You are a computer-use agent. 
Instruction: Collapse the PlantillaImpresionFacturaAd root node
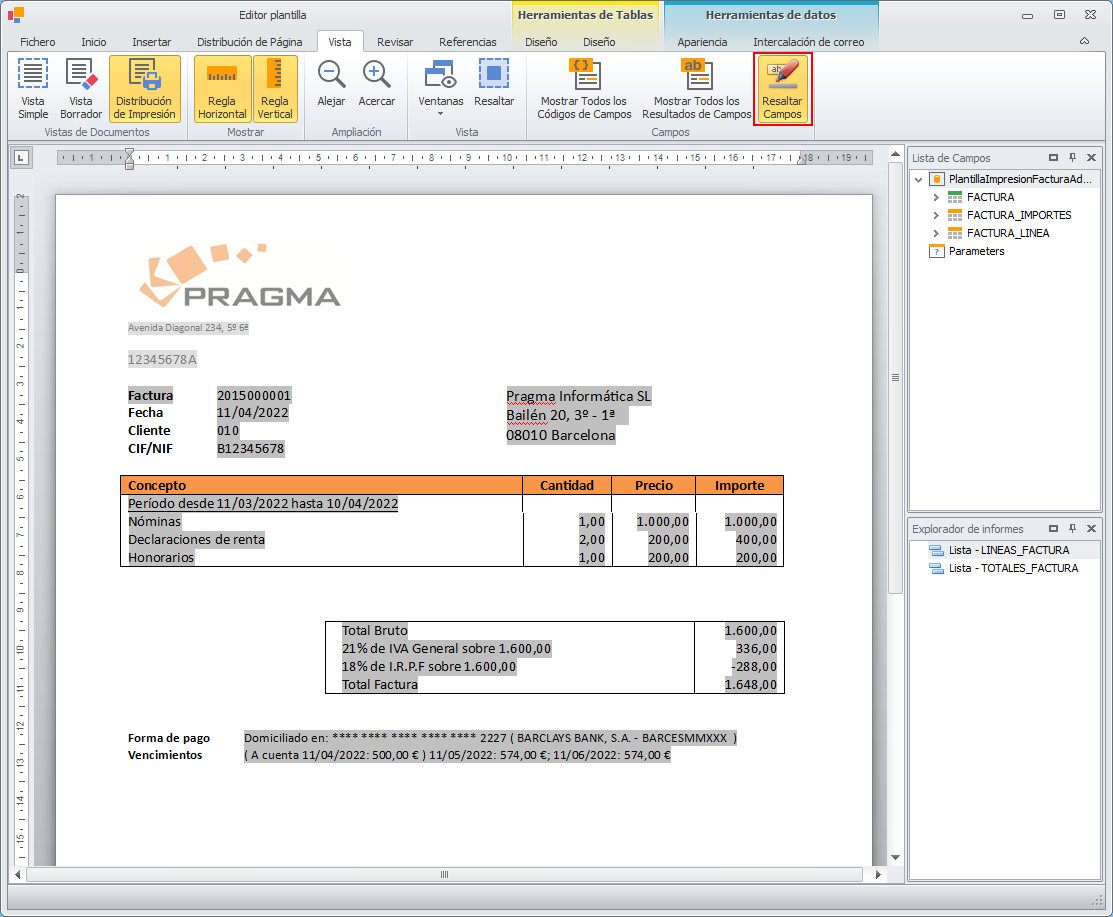click(919, 180)
